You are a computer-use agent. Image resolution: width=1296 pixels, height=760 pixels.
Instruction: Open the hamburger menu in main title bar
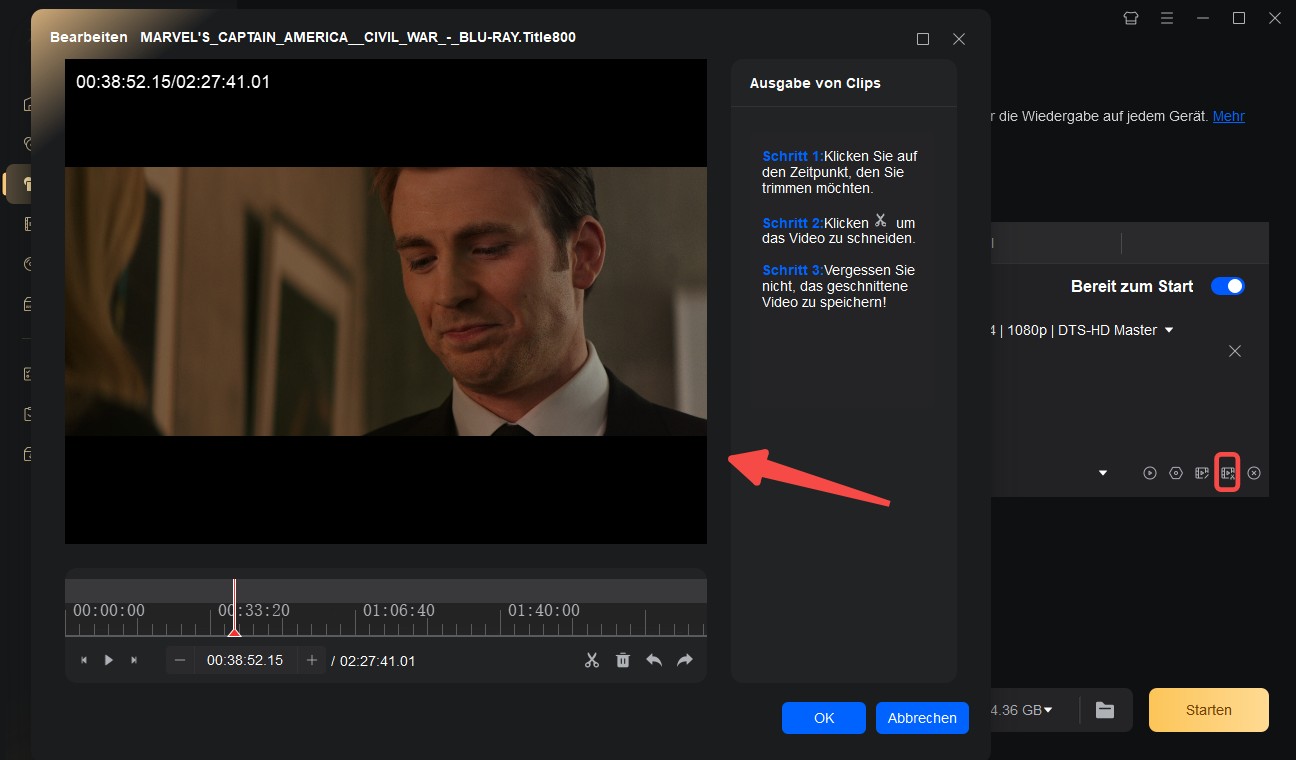coord(1167,18)
